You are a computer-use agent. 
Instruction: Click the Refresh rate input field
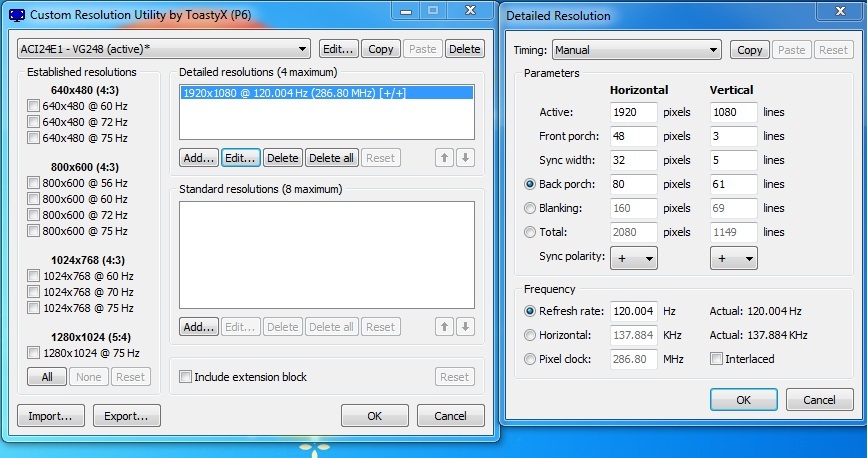(x=634, y=311)
